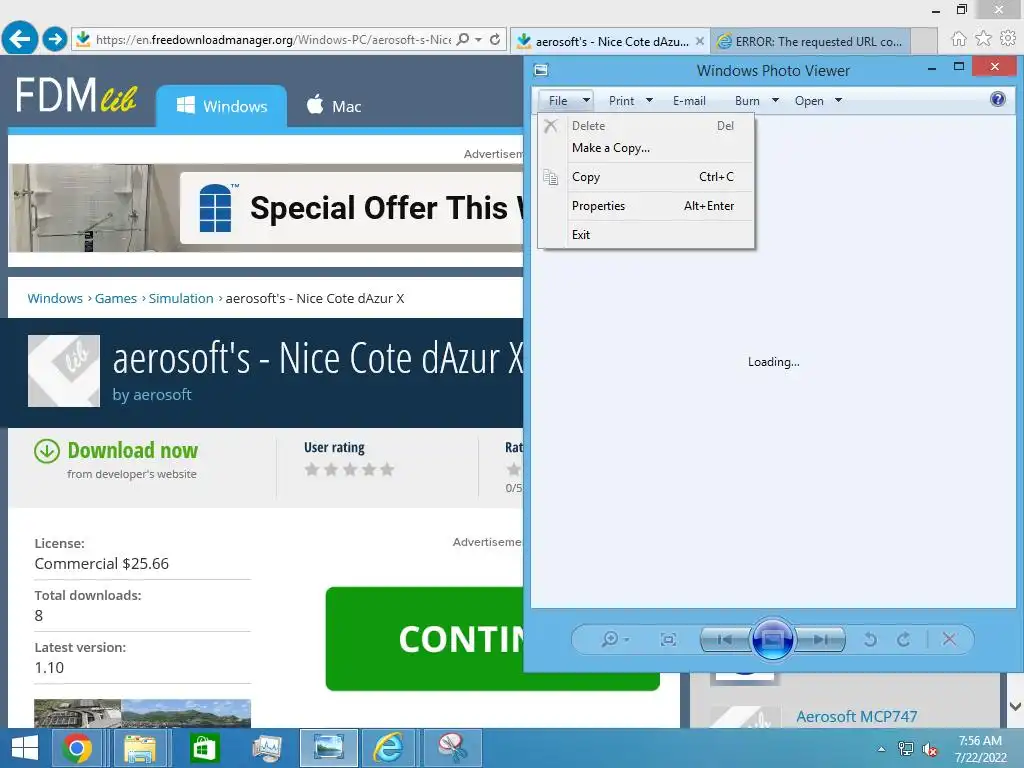Click the Special Offer This Week ad banner

266,208
